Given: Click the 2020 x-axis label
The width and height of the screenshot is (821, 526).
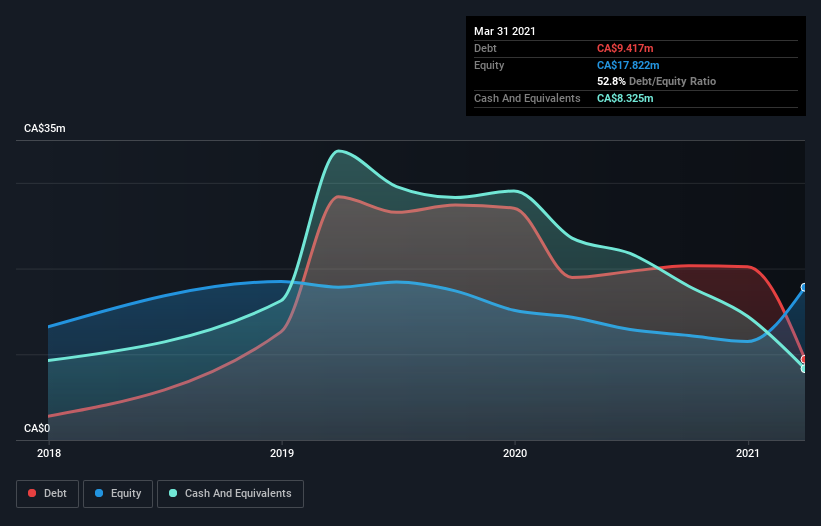Looking at the screenshot, I should (x=515, y=453).
